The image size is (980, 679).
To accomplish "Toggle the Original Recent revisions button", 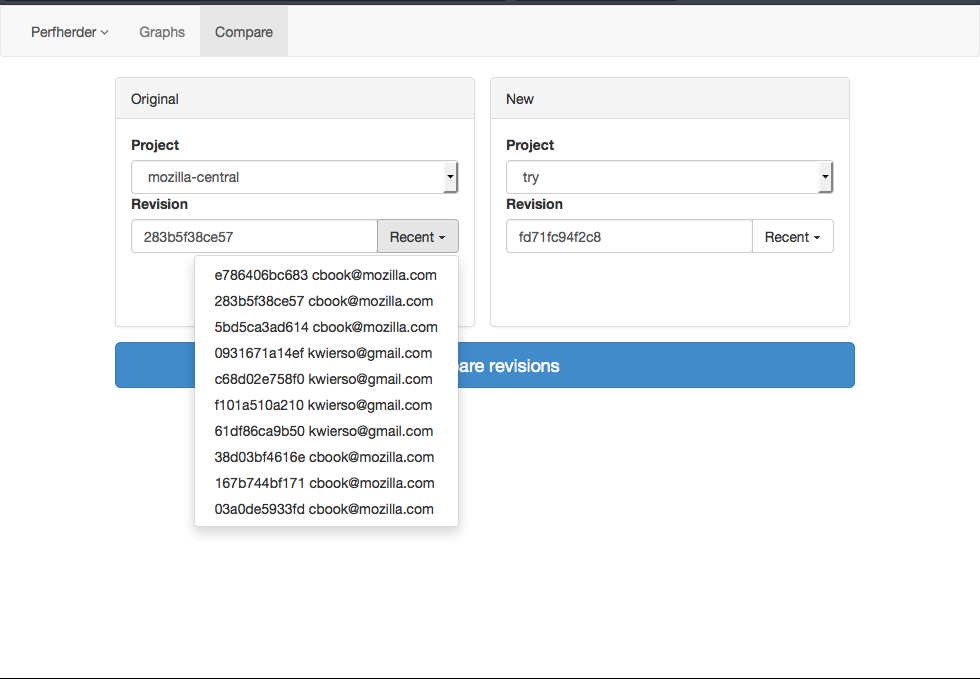I will (417, 237).
